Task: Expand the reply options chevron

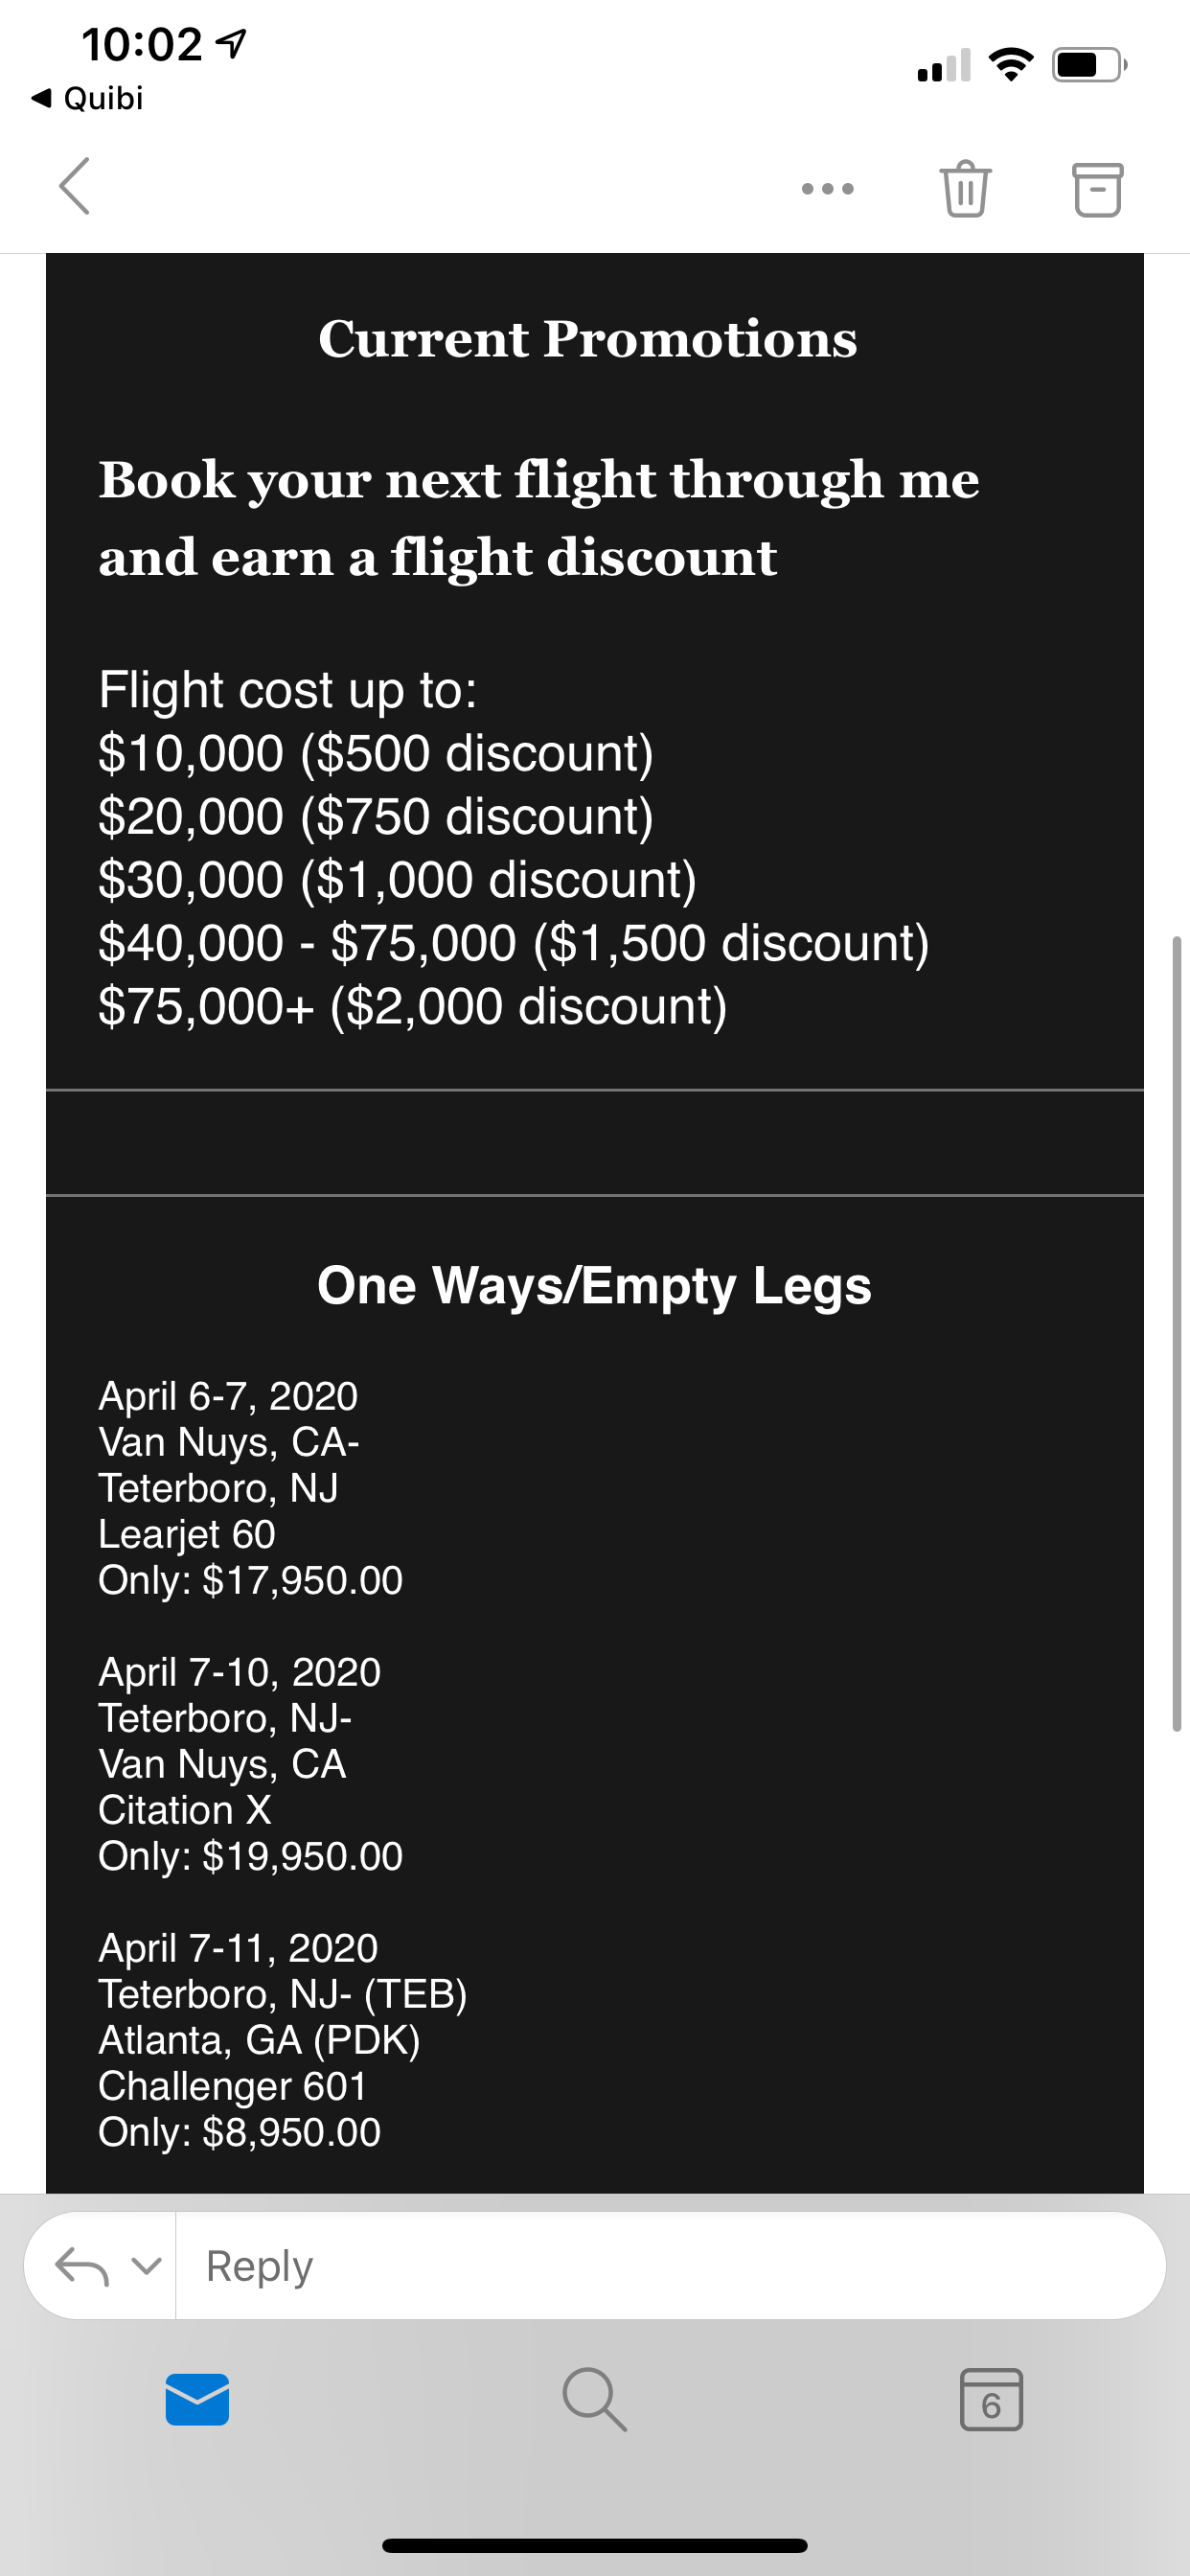Action: (146, 2266)
